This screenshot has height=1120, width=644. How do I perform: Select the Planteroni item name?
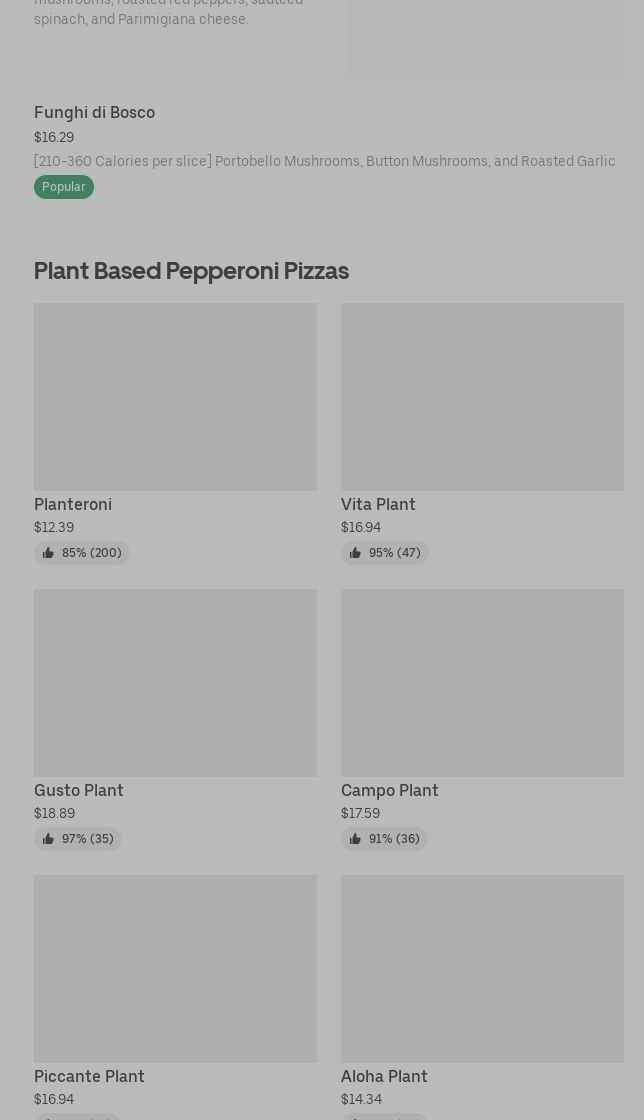click(73, 505)
